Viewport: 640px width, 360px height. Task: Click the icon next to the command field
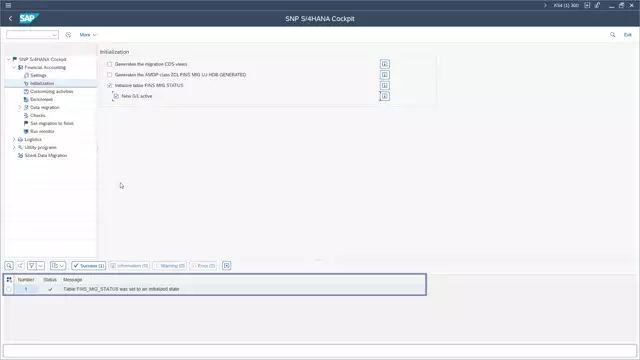[x=68, y=35]
